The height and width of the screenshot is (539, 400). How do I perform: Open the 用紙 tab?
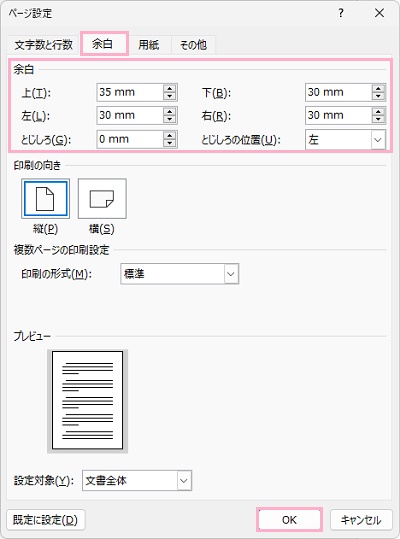pyautogui.click(x=148, y=45)
